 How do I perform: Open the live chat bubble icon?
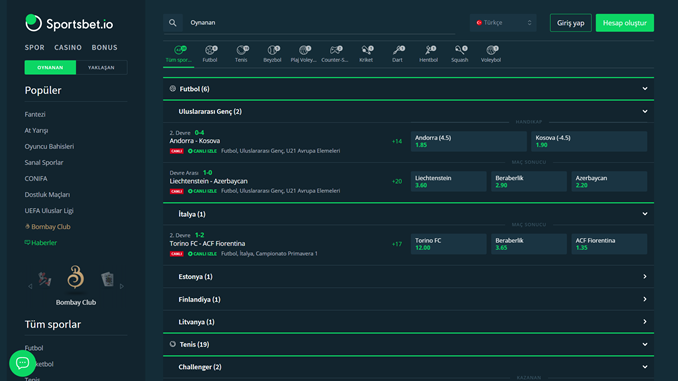point(22,363)
